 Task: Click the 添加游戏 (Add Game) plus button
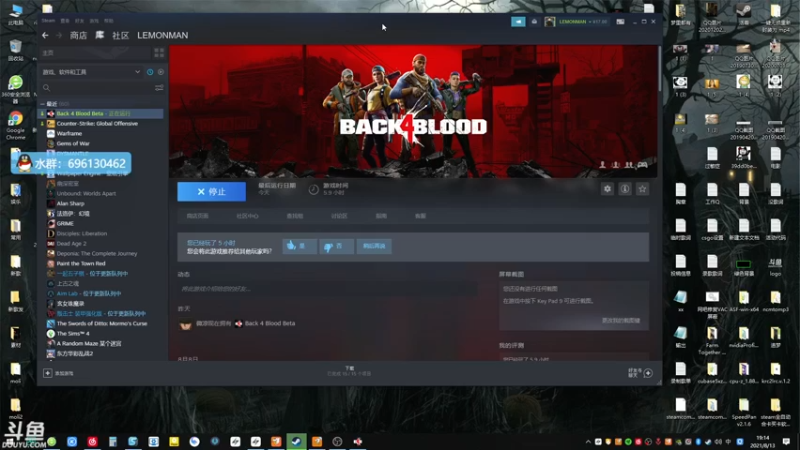(x=47, y=373)
